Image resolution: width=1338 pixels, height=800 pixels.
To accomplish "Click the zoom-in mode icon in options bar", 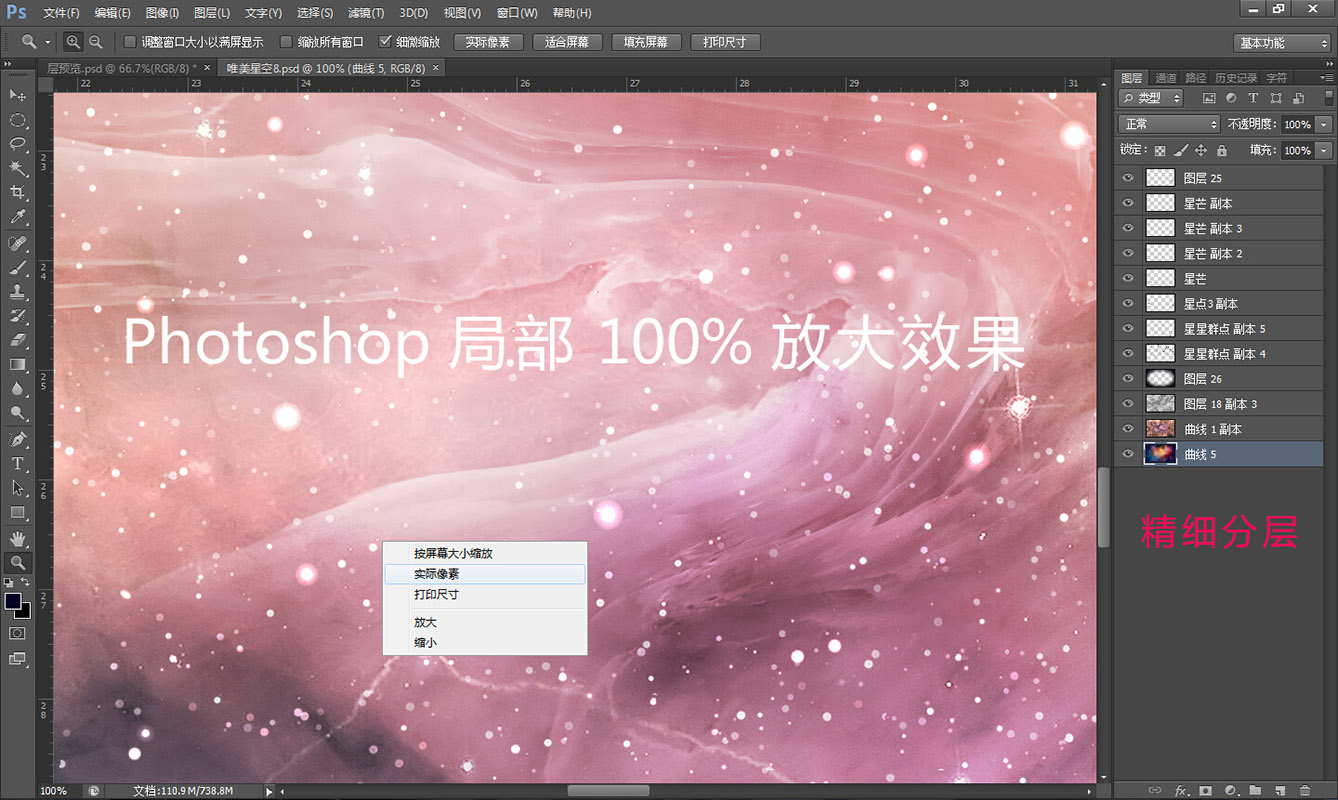I will click(74, 42).
